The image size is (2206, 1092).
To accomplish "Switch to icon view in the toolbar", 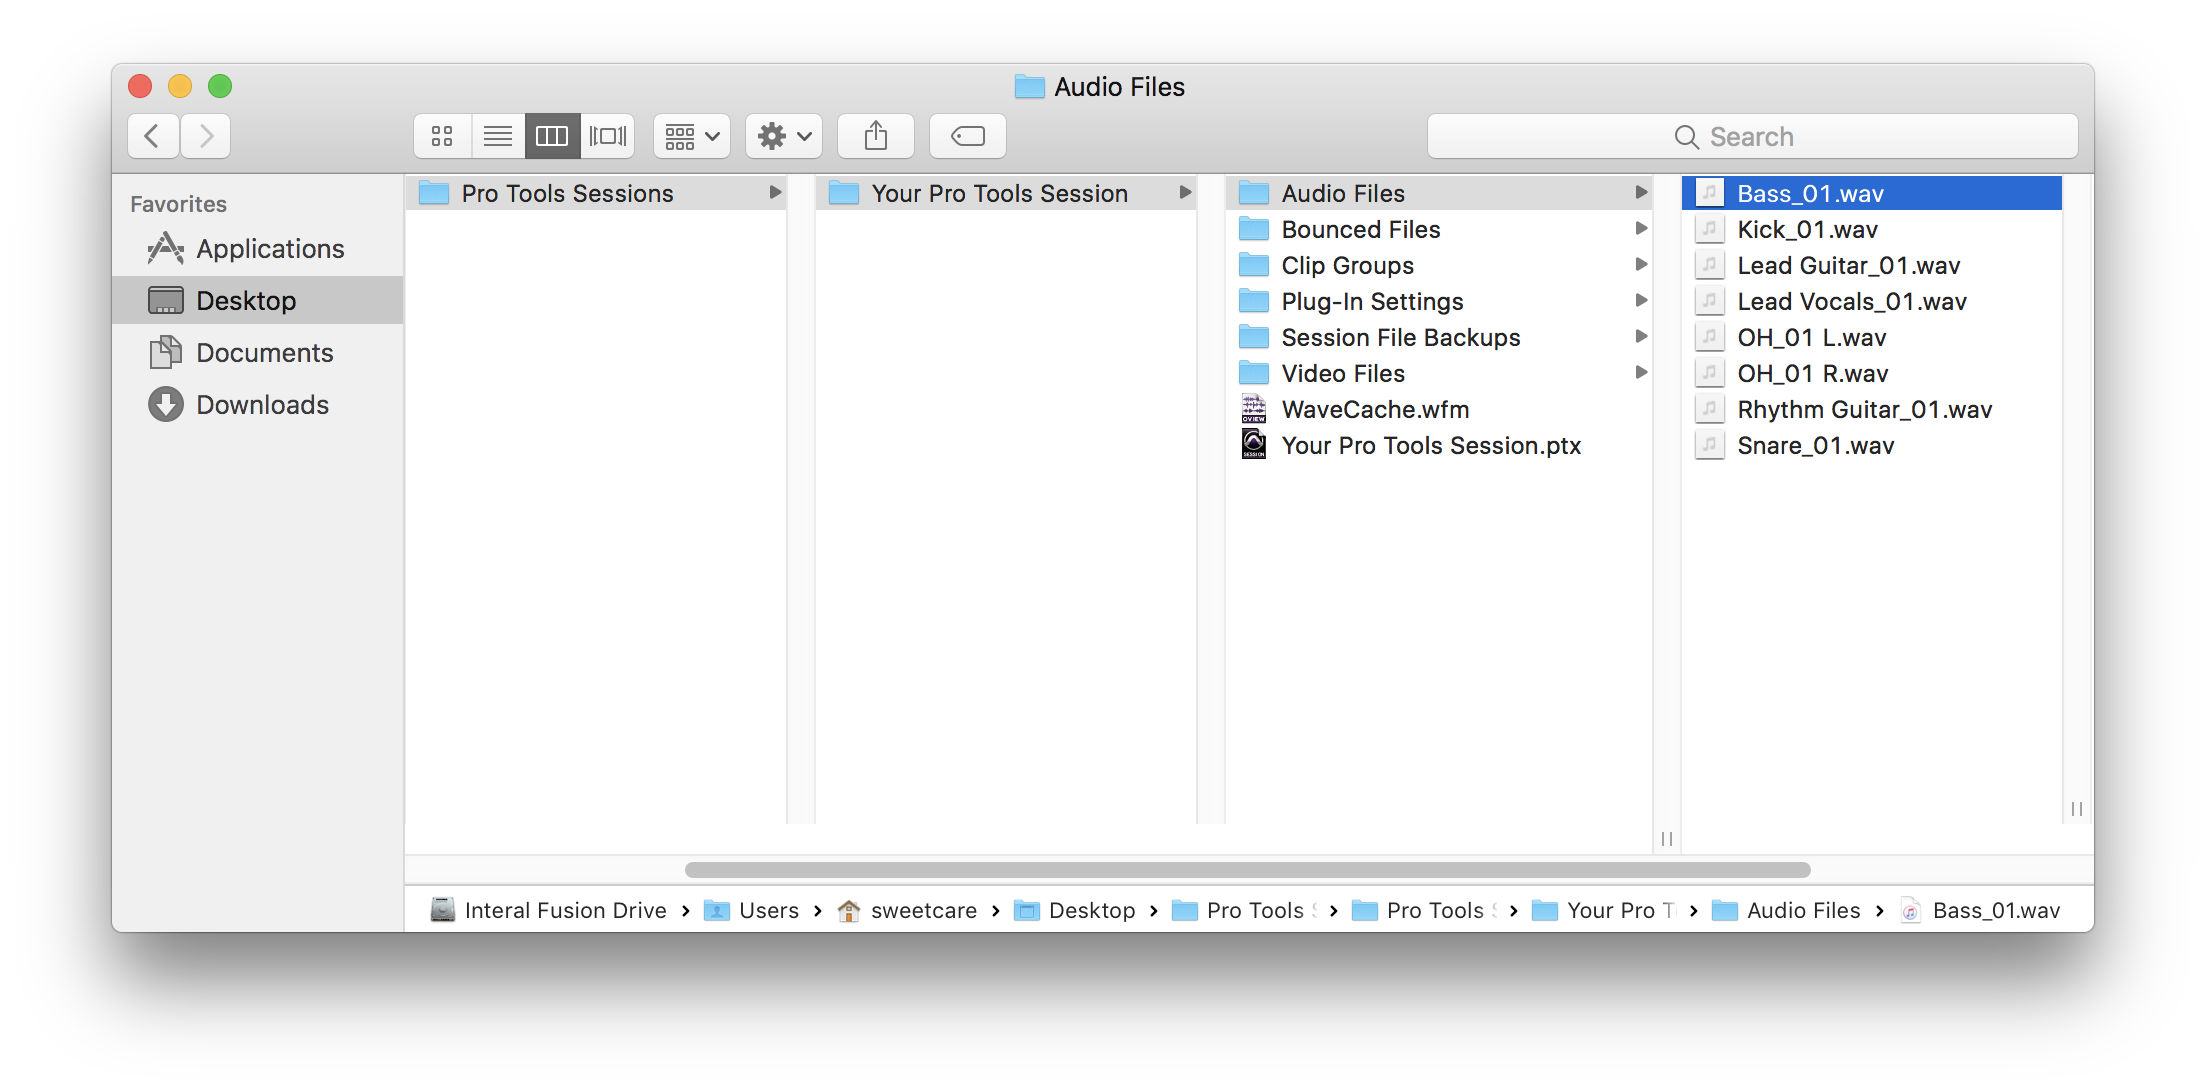I will point(442,135).
